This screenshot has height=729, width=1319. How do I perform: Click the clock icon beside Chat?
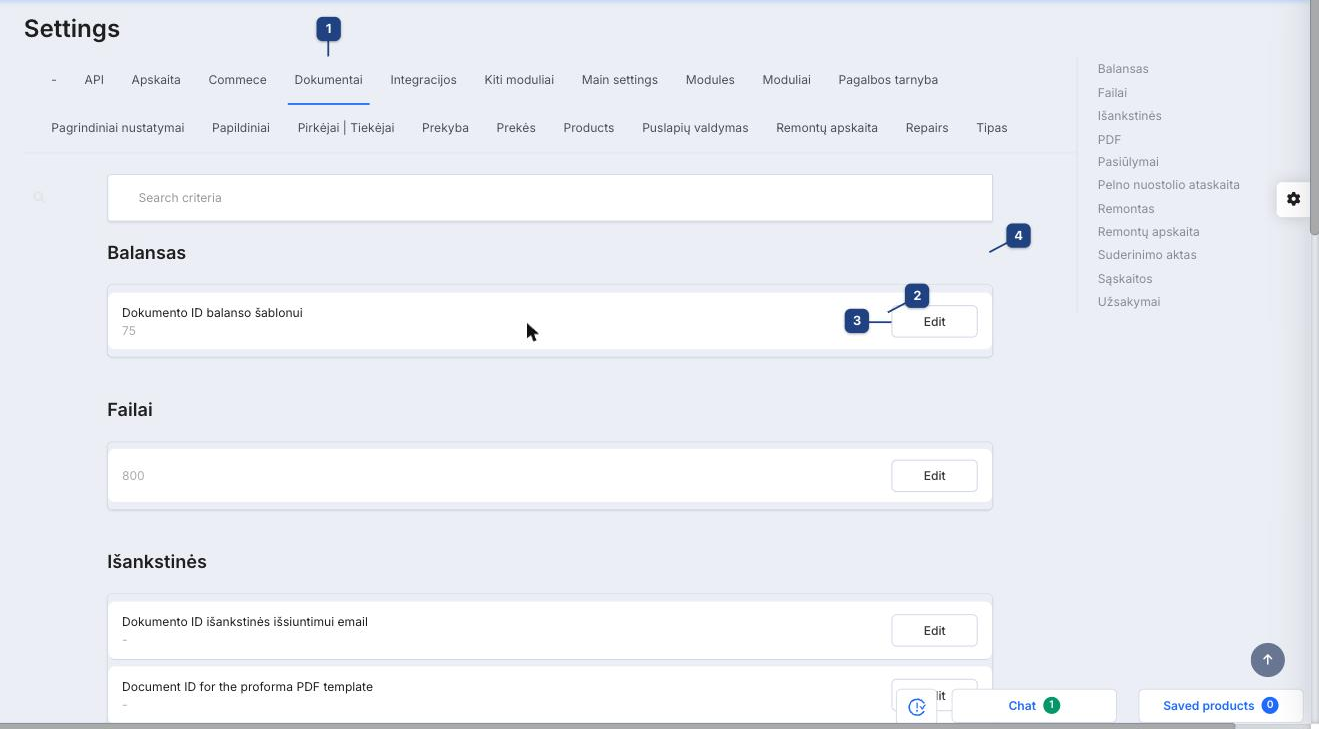pyautogui.click(x=917, y=707)
